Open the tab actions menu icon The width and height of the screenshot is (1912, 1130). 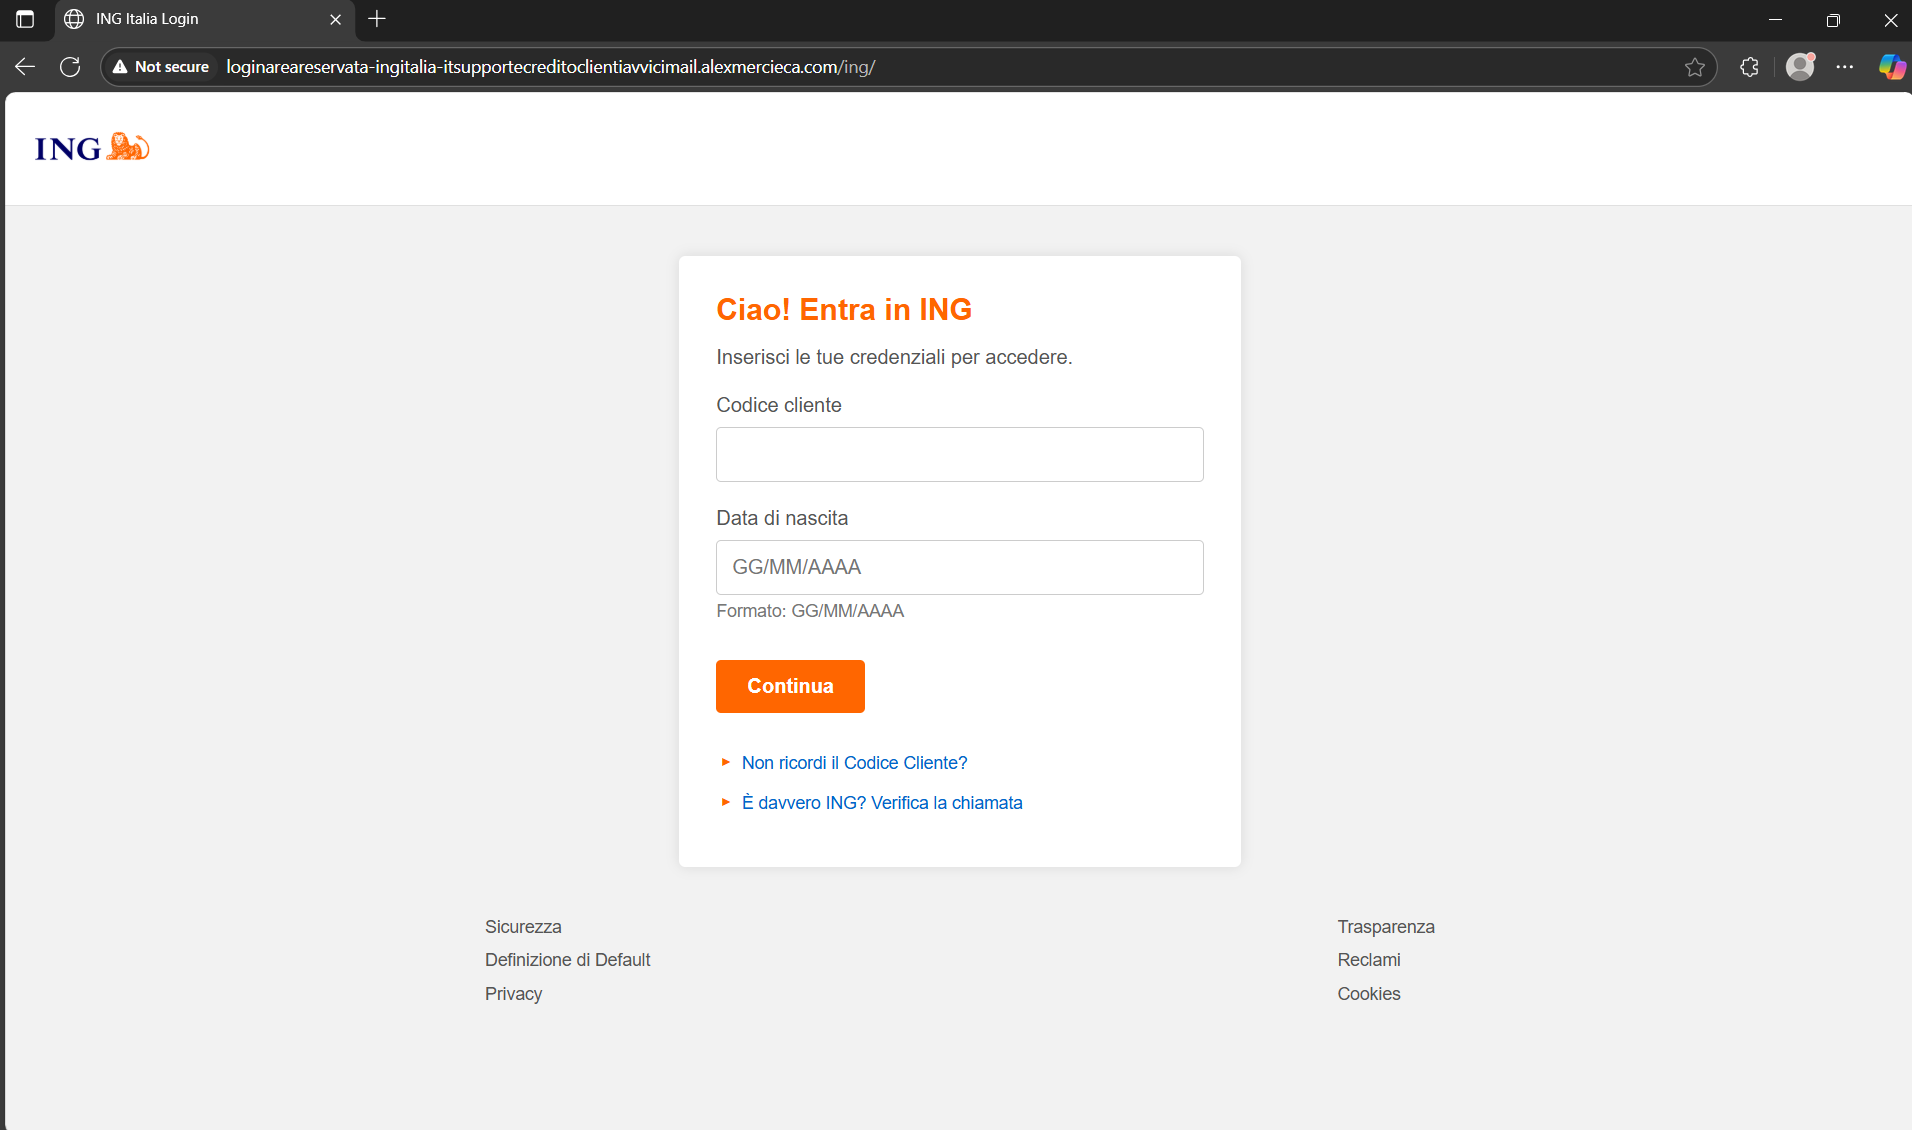(x=25, y=19)
